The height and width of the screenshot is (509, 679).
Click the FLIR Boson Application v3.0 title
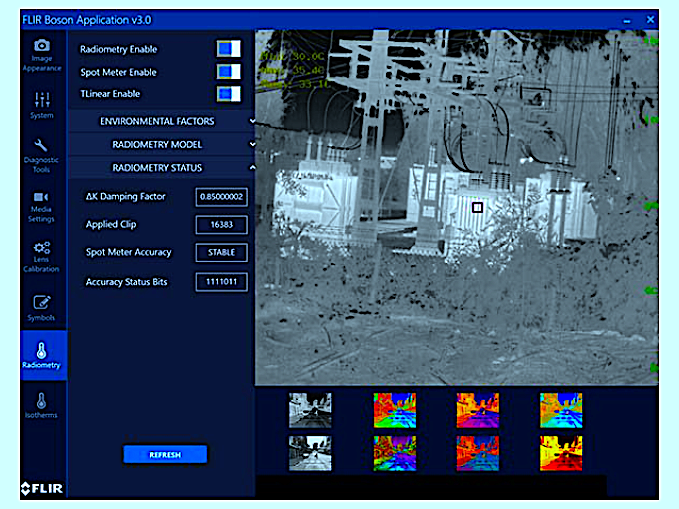(87, 20)
